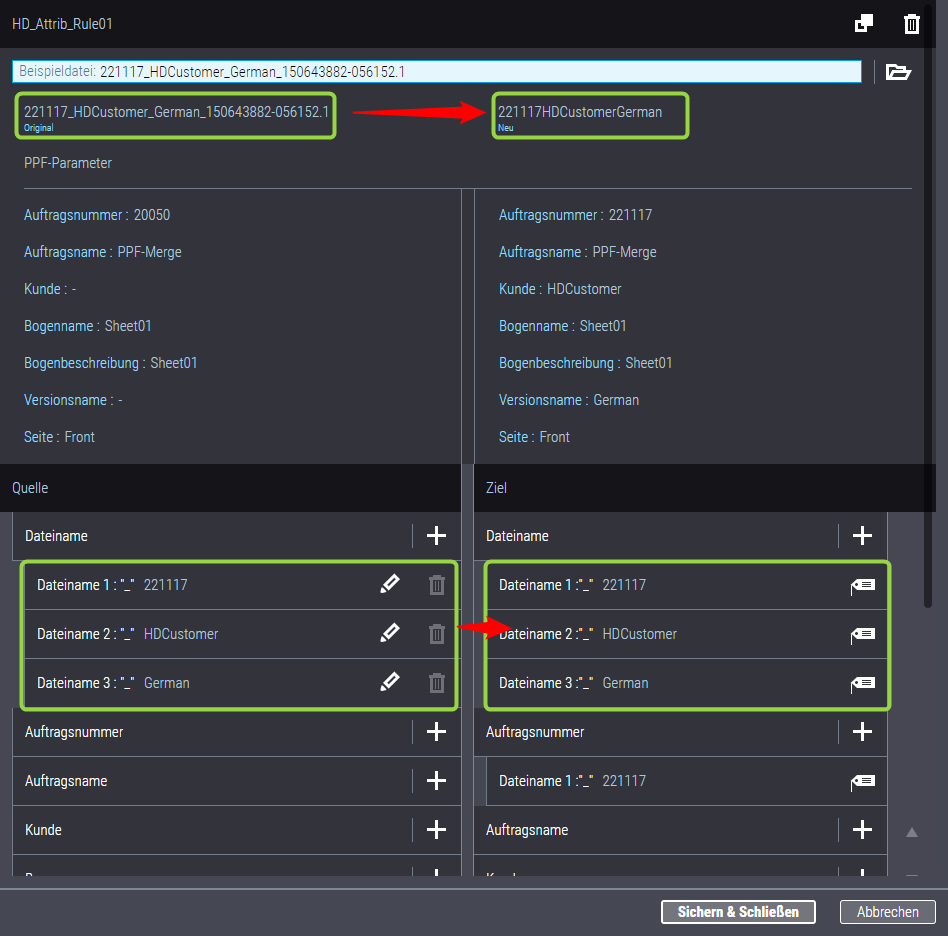Click the duplicate rule icon in header
Screen dimensions: 948x936
pos(864,24)
